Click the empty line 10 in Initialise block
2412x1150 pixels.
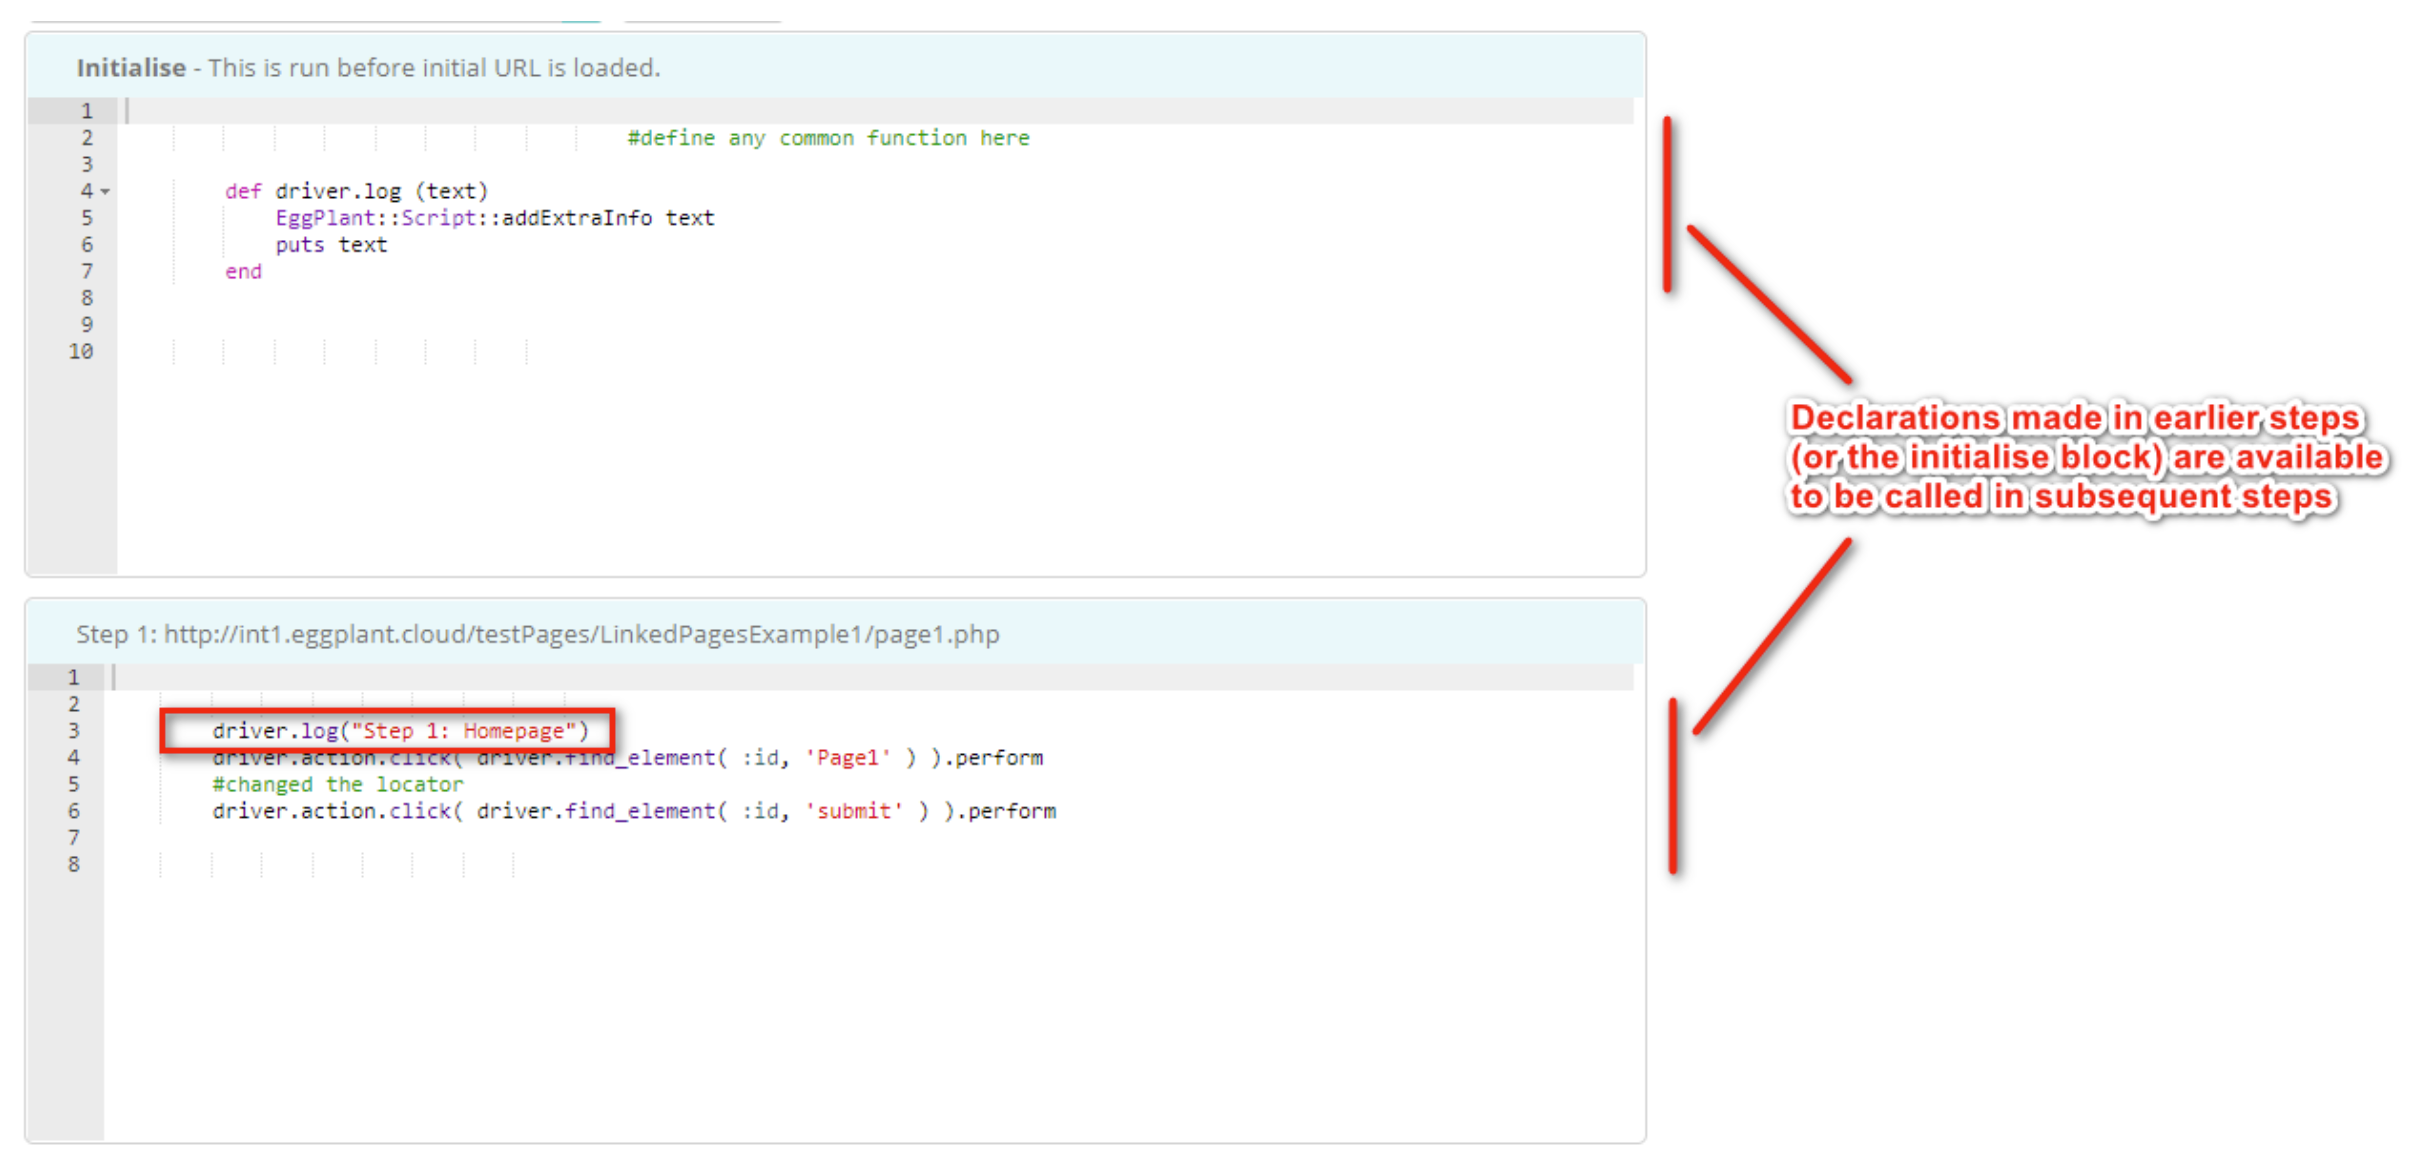(300, 351)
